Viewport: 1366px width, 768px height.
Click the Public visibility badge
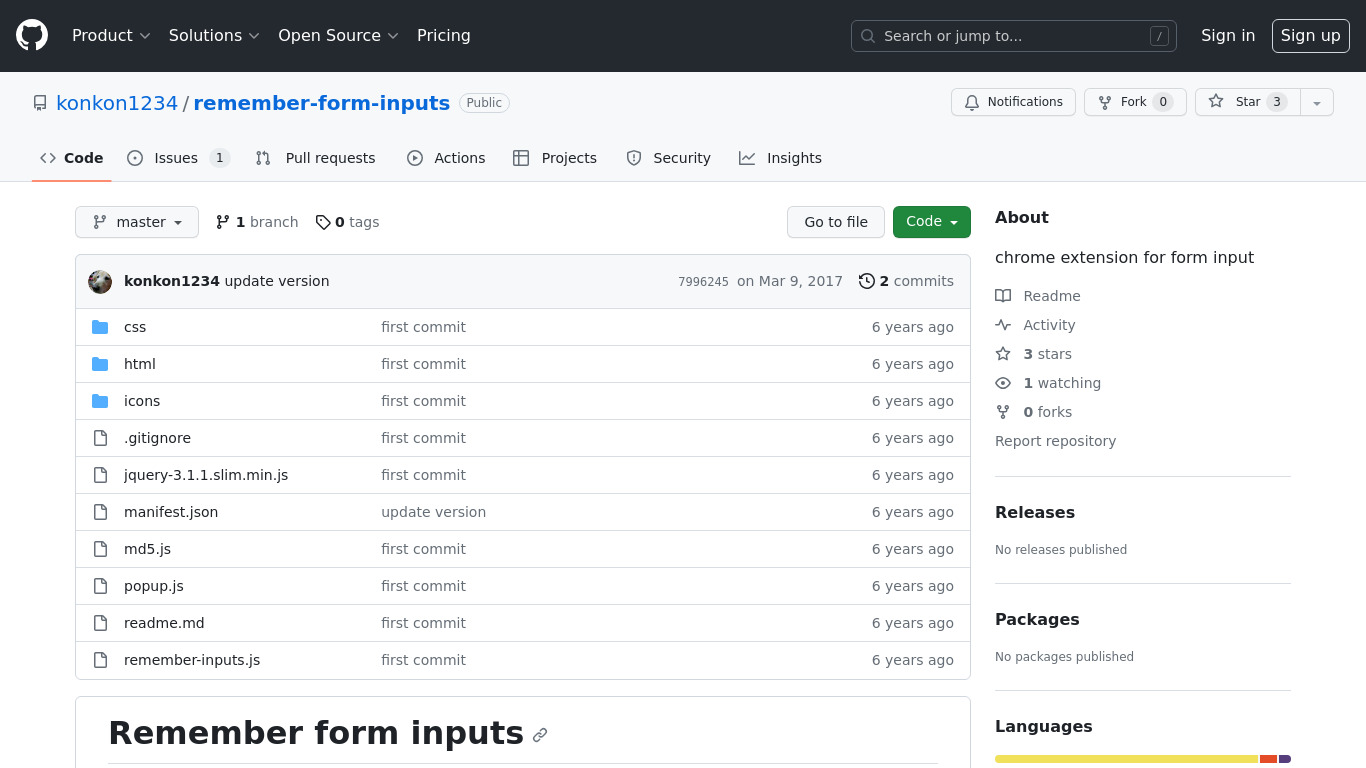coord(484,103)
